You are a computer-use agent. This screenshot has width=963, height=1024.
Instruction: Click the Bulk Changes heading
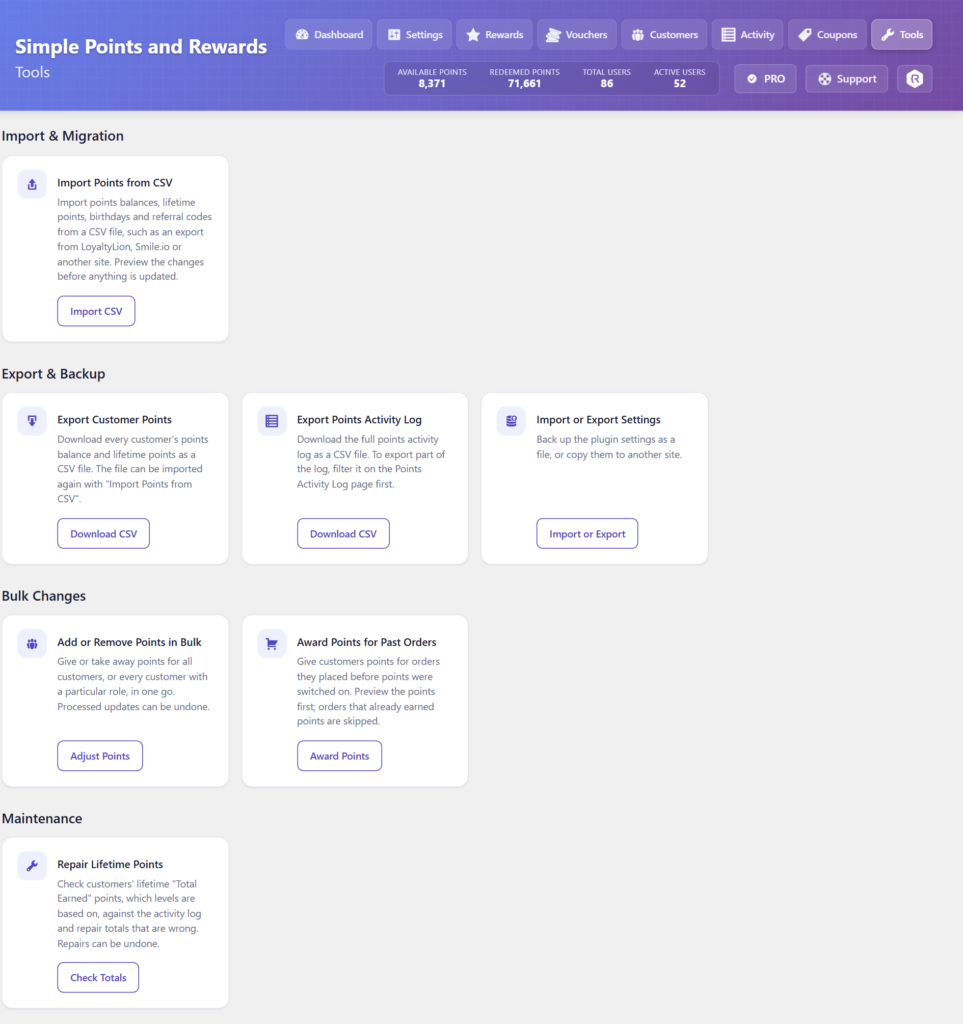pos(44,596)
